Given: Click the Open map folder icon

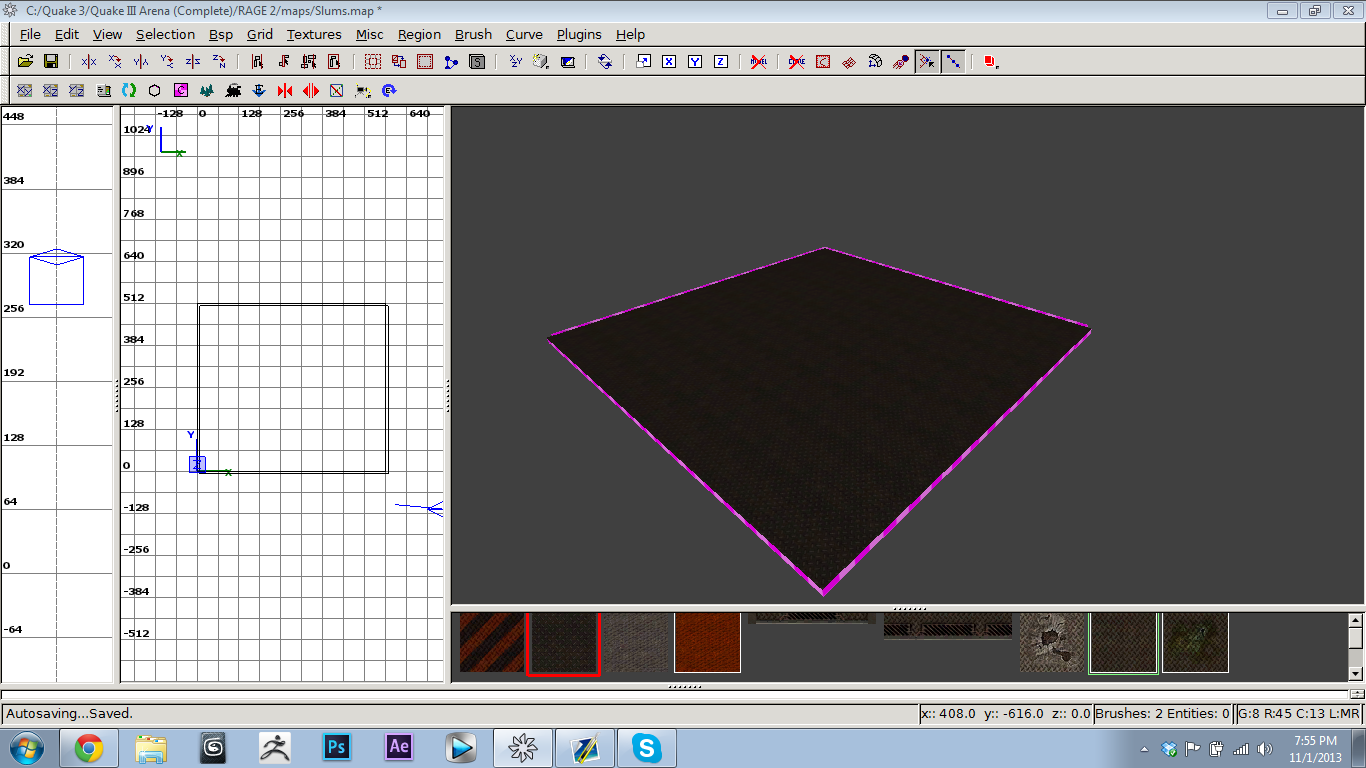Looking at the screenshot, I should pyautogui.click(x=26, y=61).
